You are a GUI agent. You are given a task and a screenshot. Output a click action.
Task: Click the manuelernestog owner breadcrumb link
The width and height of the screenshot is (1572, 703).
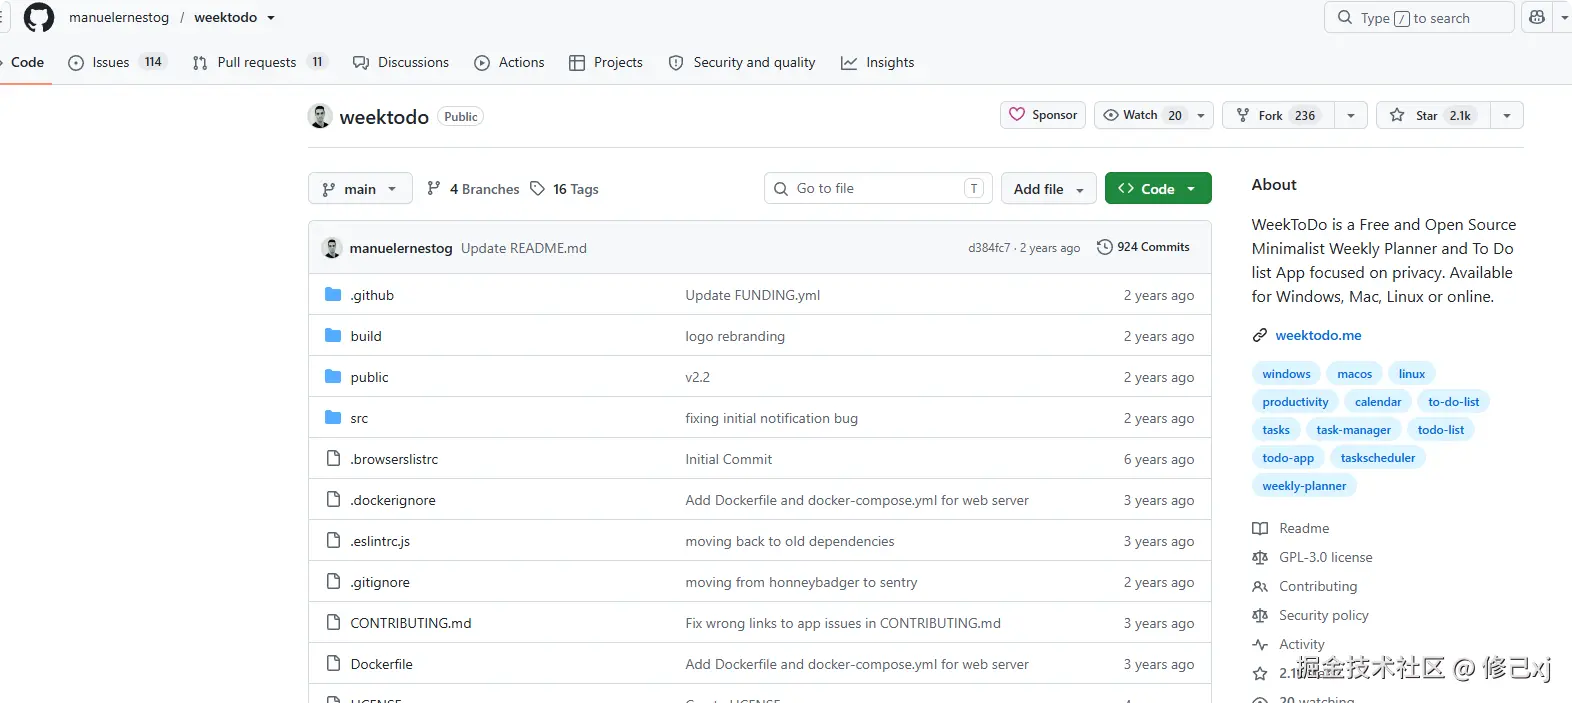(119, 17)
